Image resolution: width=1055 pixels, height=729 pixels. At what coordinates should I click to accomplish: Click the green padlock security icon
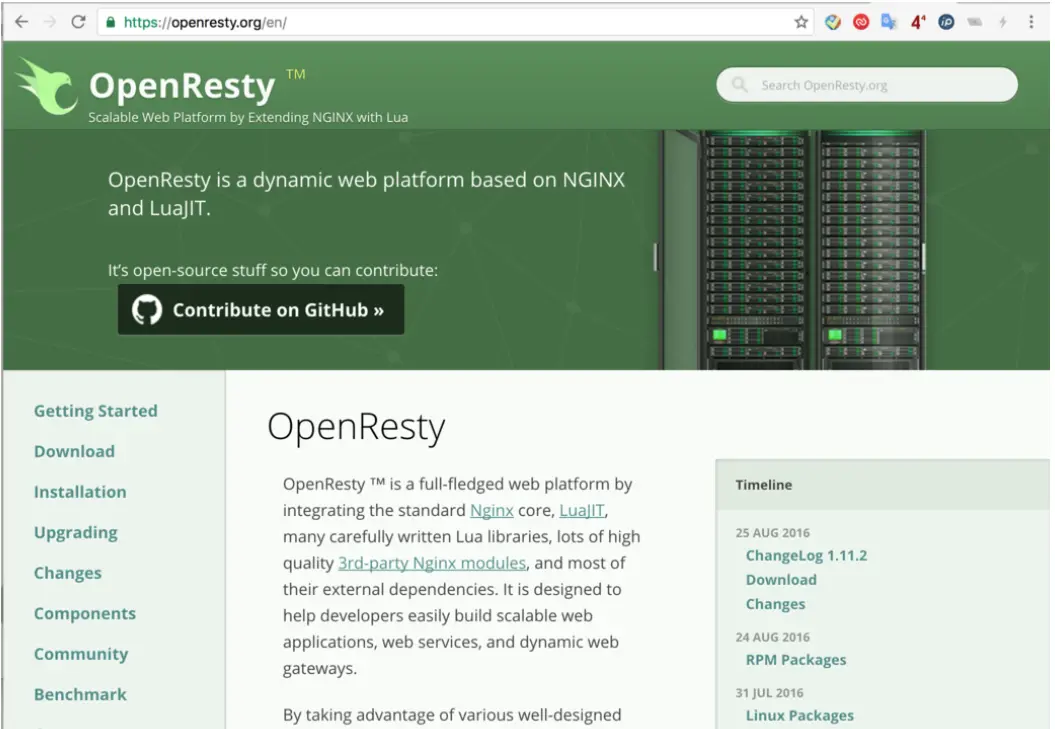coord(110,22)
